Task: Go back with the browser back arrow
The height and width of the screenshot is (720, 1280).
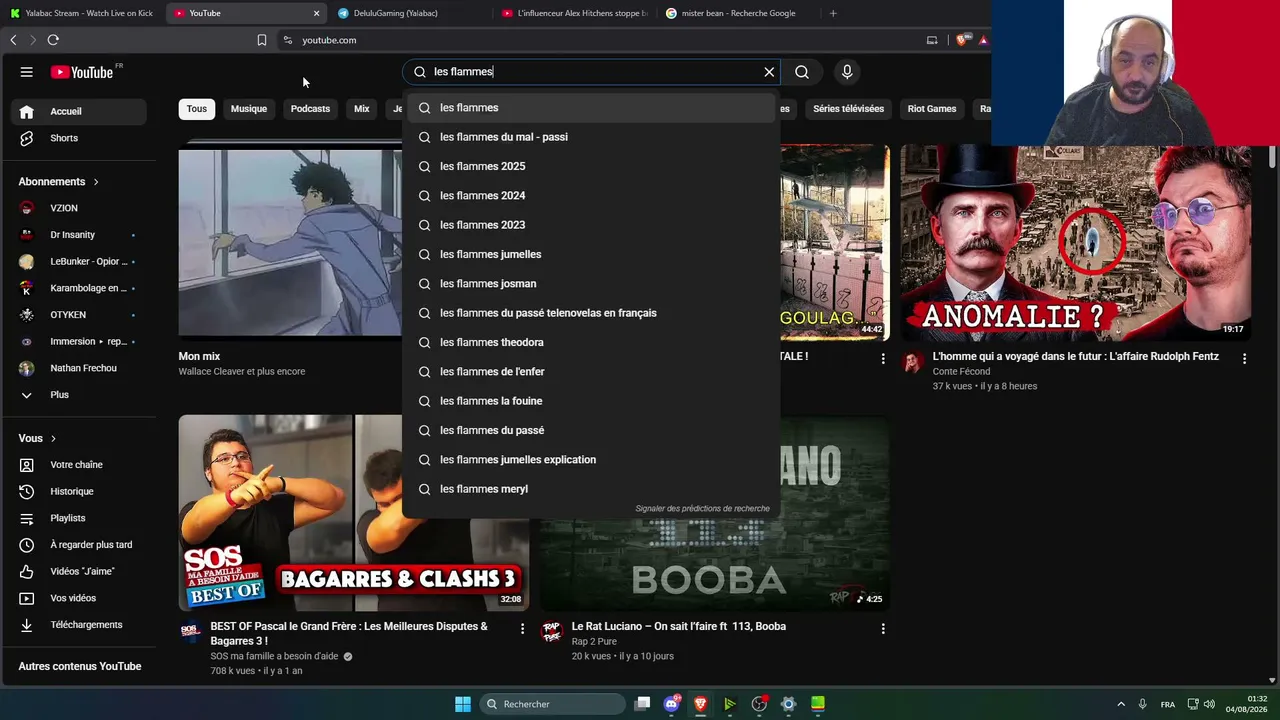Action: coord(13,40)
